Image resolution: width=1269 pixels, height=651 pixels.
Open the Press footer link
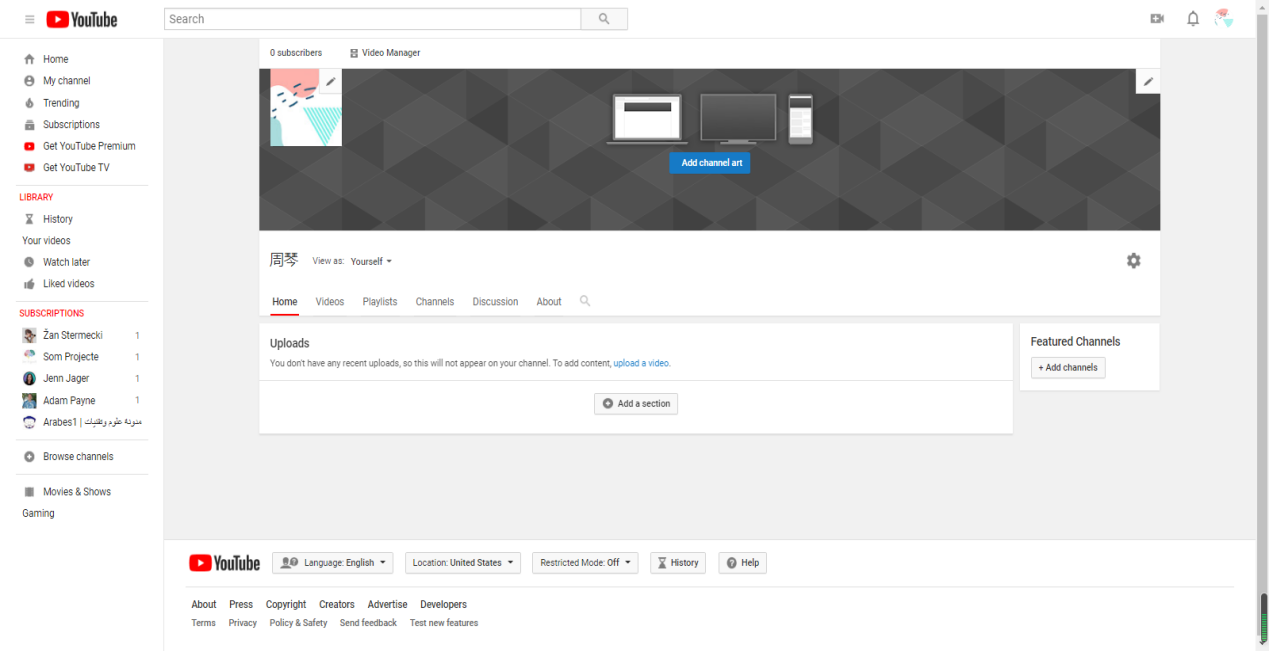[x=241, y=605]
